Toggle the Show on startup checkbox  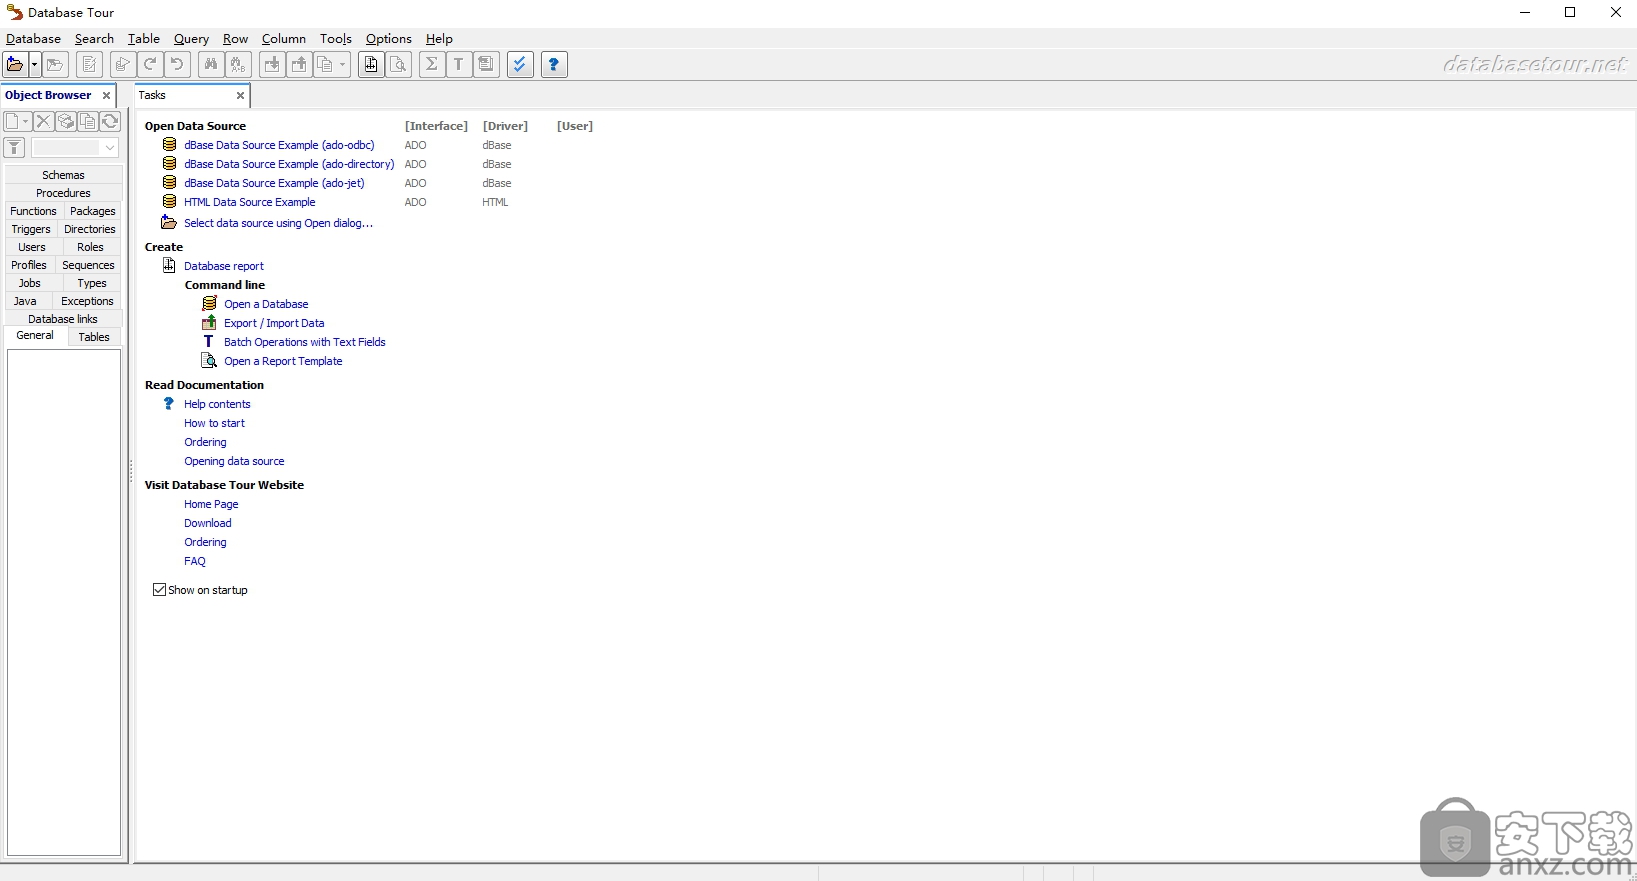pos(159,590)
